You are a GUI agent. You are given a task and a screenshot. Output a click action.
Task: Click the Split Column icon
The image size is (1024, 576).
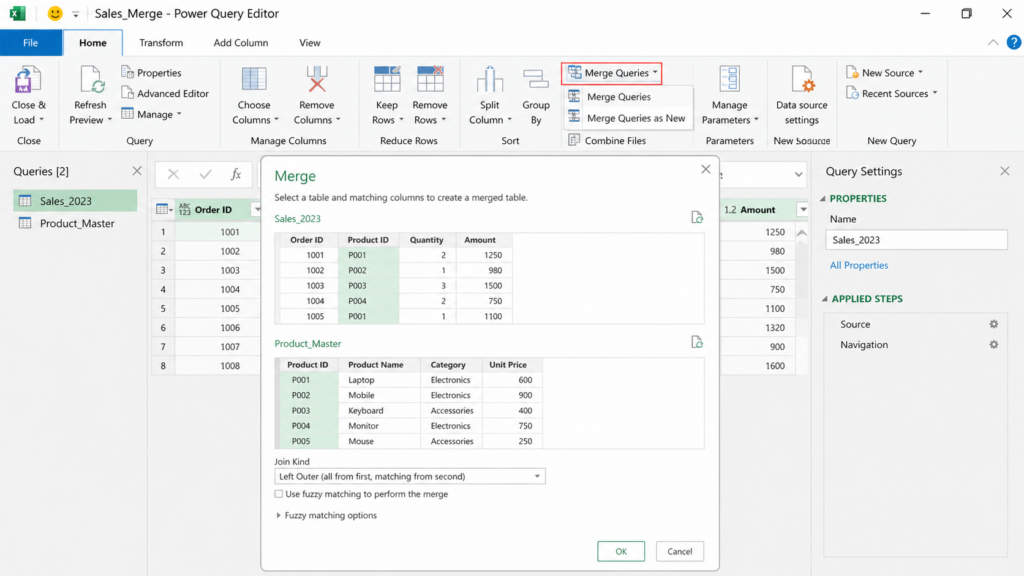point(489,80)
